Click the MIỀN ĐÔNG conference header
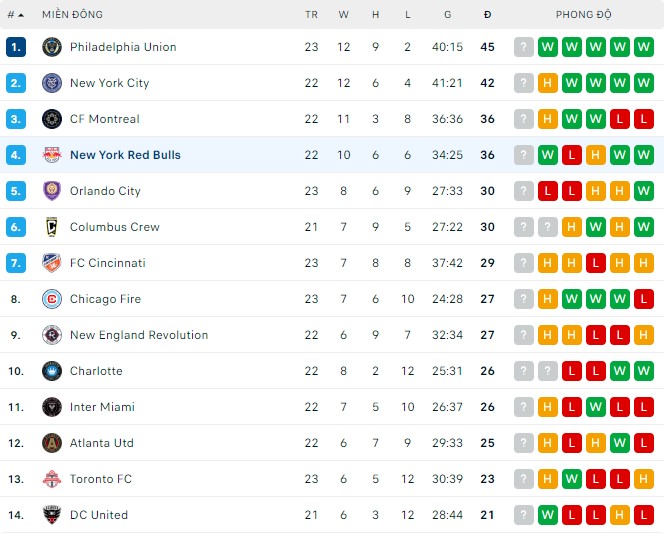Image resolution: width=664 pixels, height=535 pixels. tap(72, 15)
